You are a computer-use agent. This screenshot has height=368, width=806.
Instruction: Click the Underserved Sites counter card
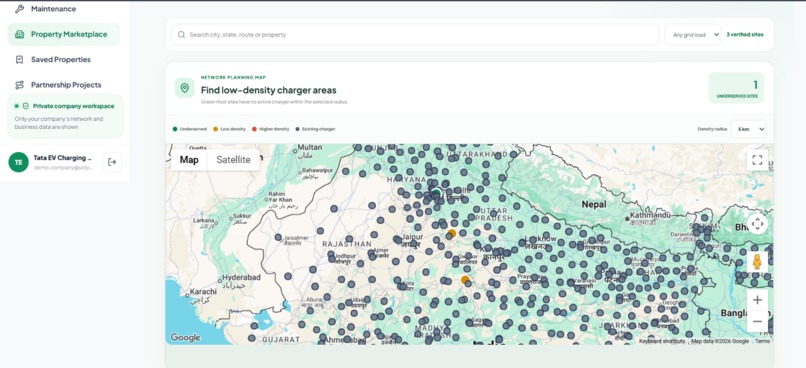coord(736,88)
